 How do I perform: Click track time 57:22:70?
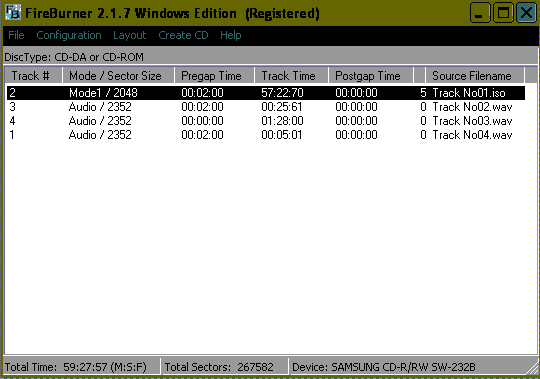(x=282, y=93)
